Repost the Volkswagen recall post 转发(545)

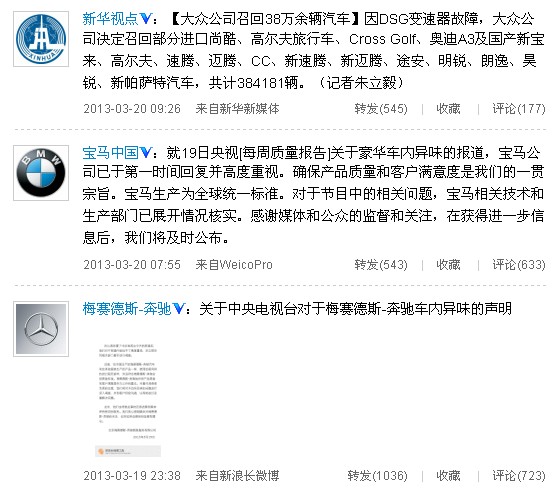tap(381, 109)
